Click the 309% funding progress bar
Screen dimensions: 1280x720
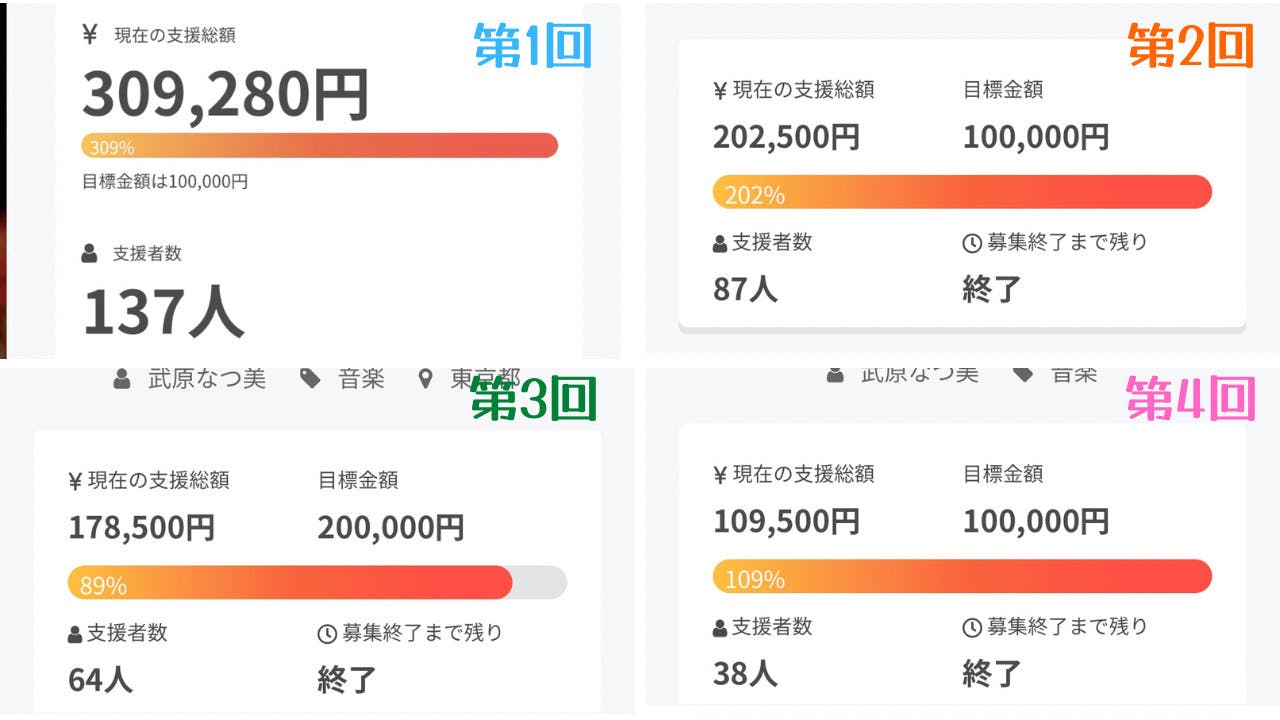(320, 146)
